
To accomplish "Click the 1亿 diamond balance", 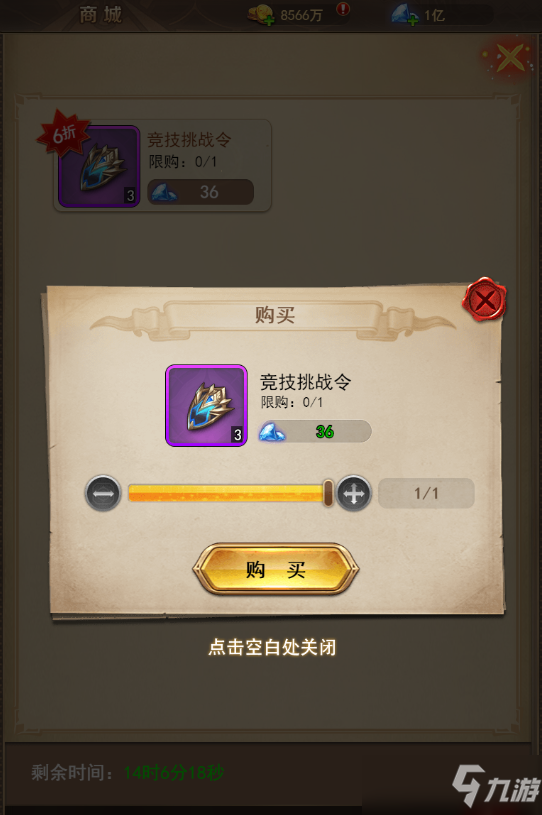I will [434, 16].
